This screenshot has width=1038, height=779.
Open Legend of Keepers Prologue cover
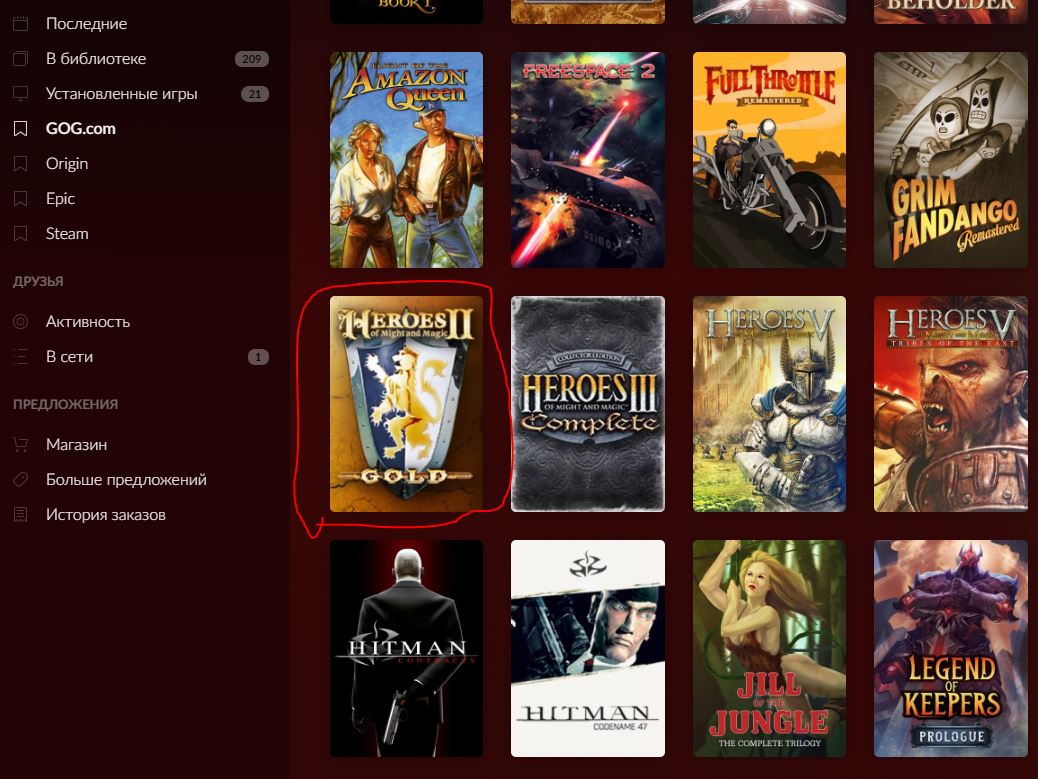coord(951,649)
